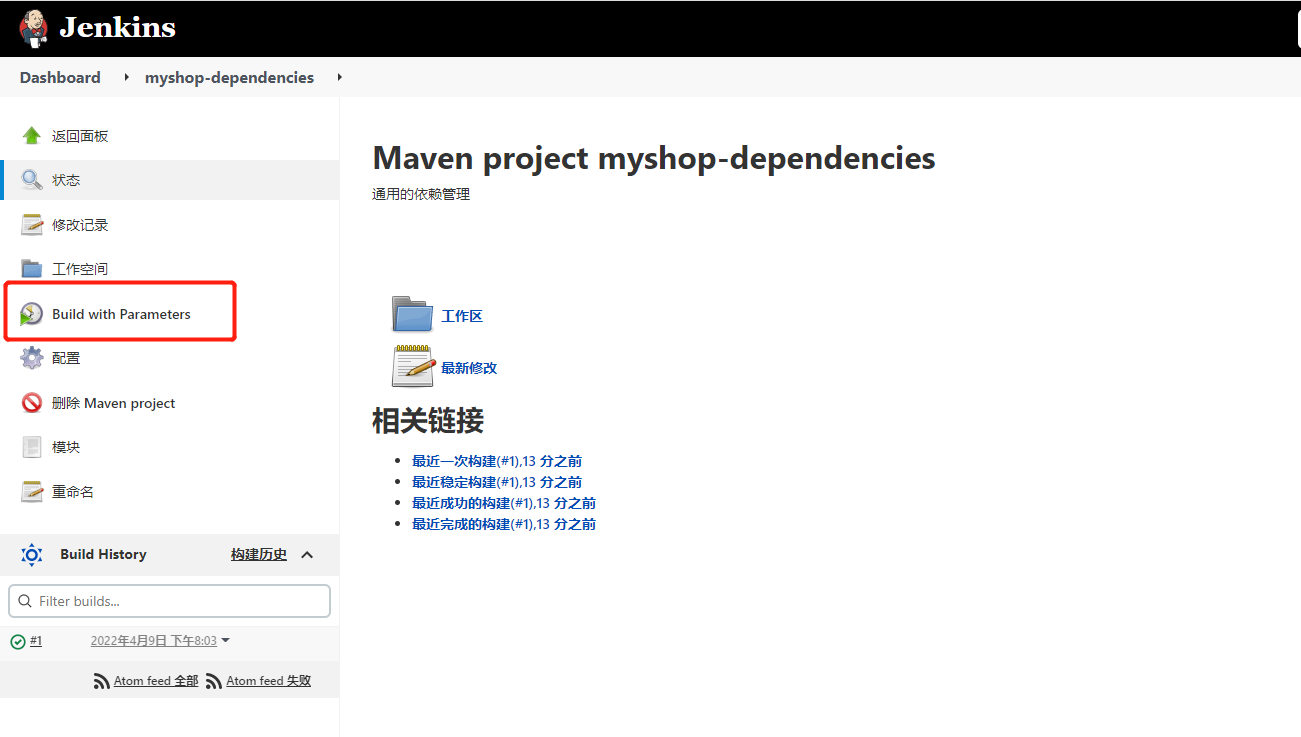
Task: Click the red prohibited icon beside 删除 Maven project
Action: point(32,403)
